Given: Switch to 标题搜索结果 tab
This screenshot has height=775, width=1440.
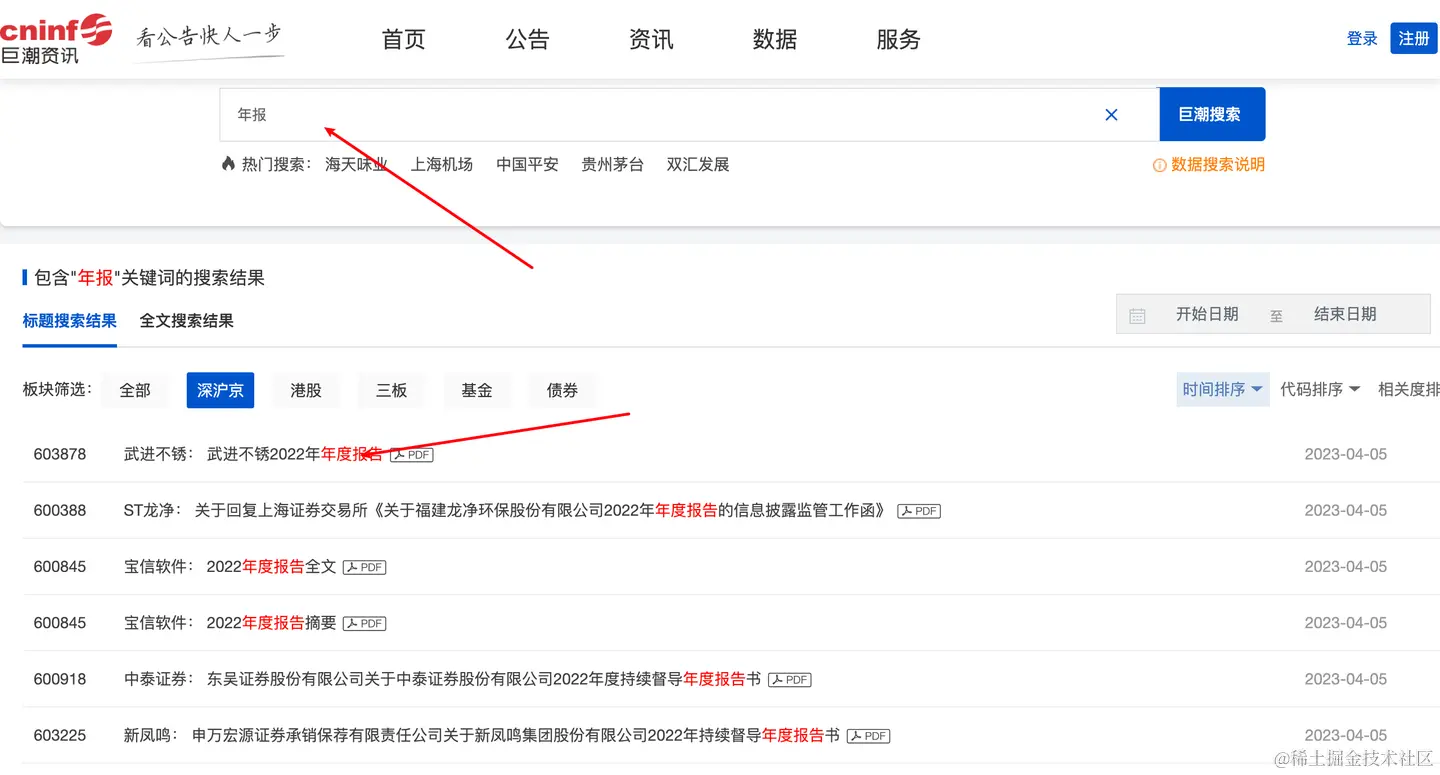Looking at the screenshot, I should point(70,321).
